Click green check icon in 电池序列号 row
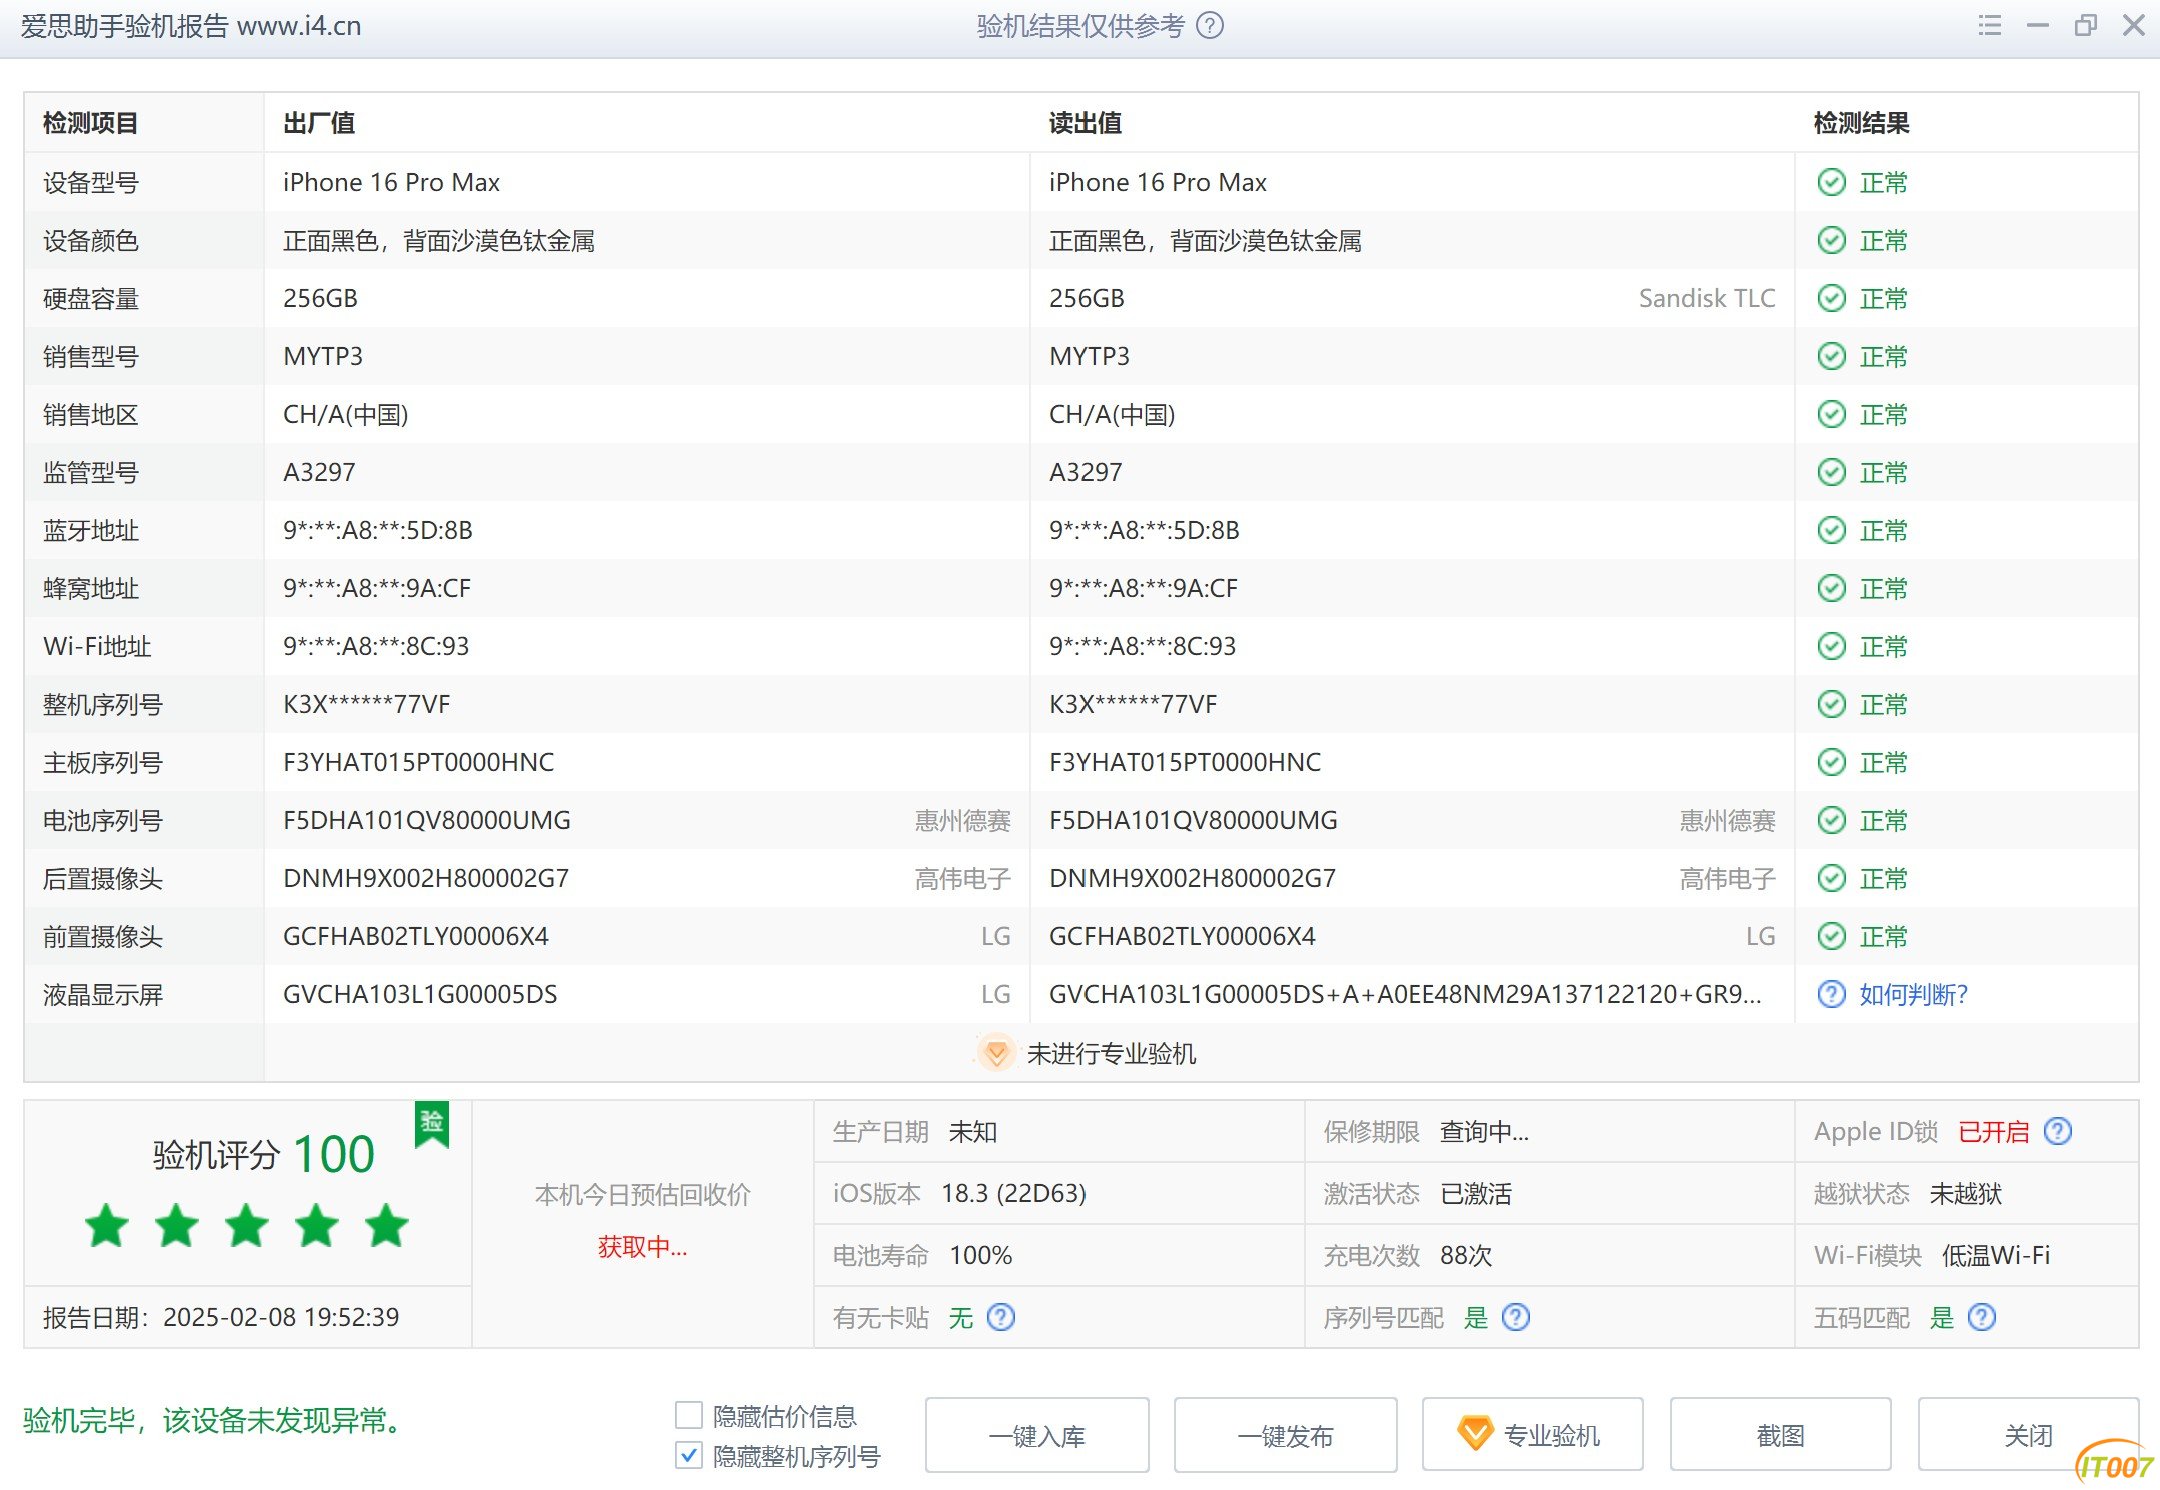The height and width of the screenshot is (1490, 2160). [x=1831, y=820]
